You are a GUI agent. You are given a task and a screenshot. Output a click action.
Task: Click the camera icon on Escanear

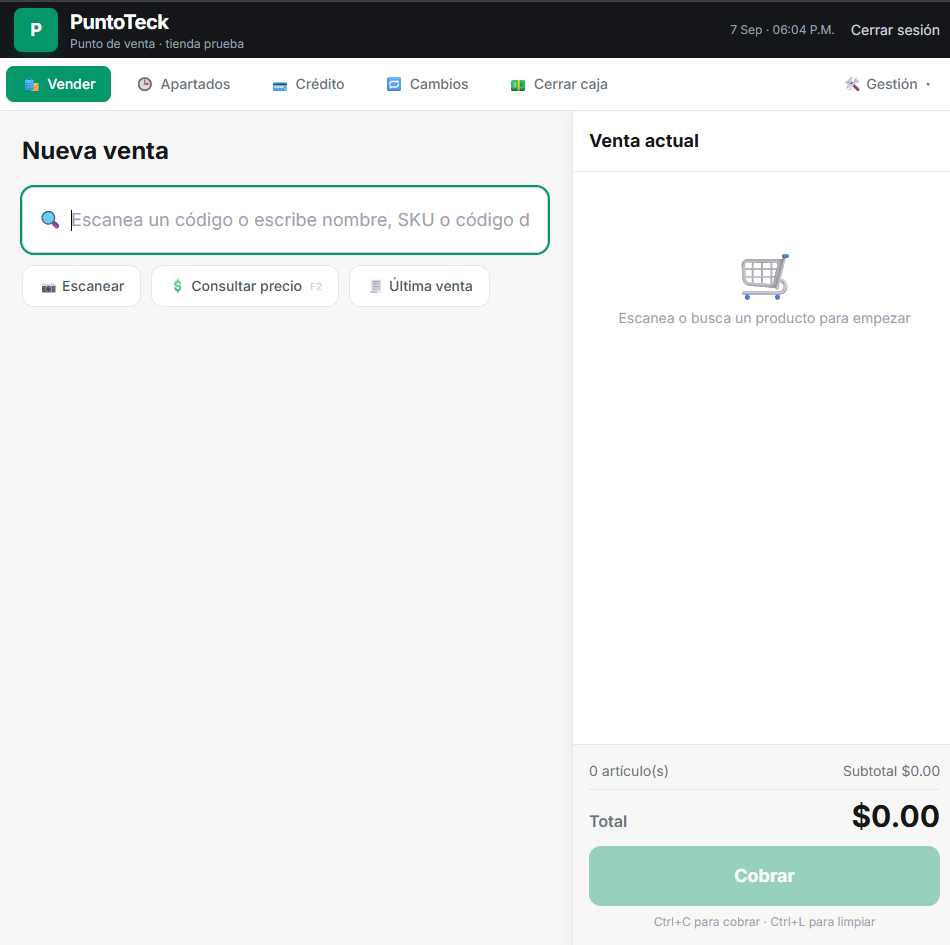point(48,287)
